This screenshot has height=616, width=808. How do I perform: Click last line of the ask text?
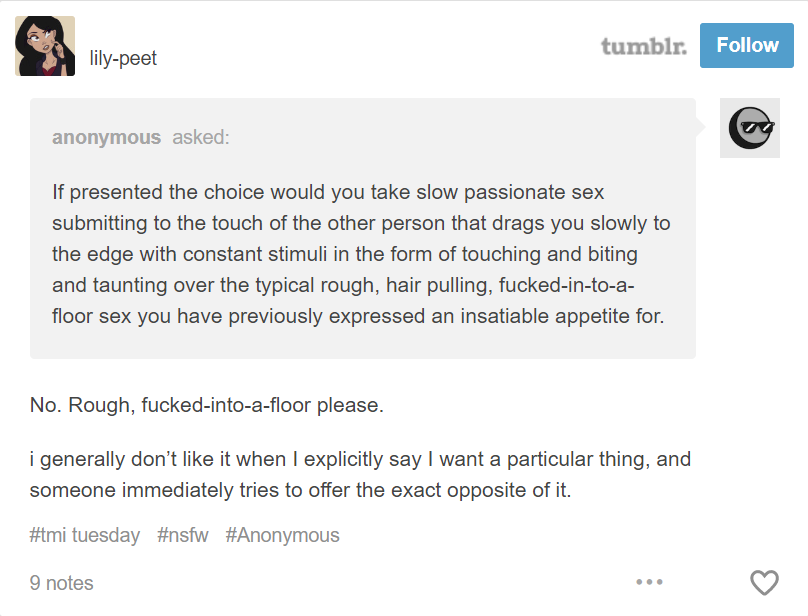[358, 316]
